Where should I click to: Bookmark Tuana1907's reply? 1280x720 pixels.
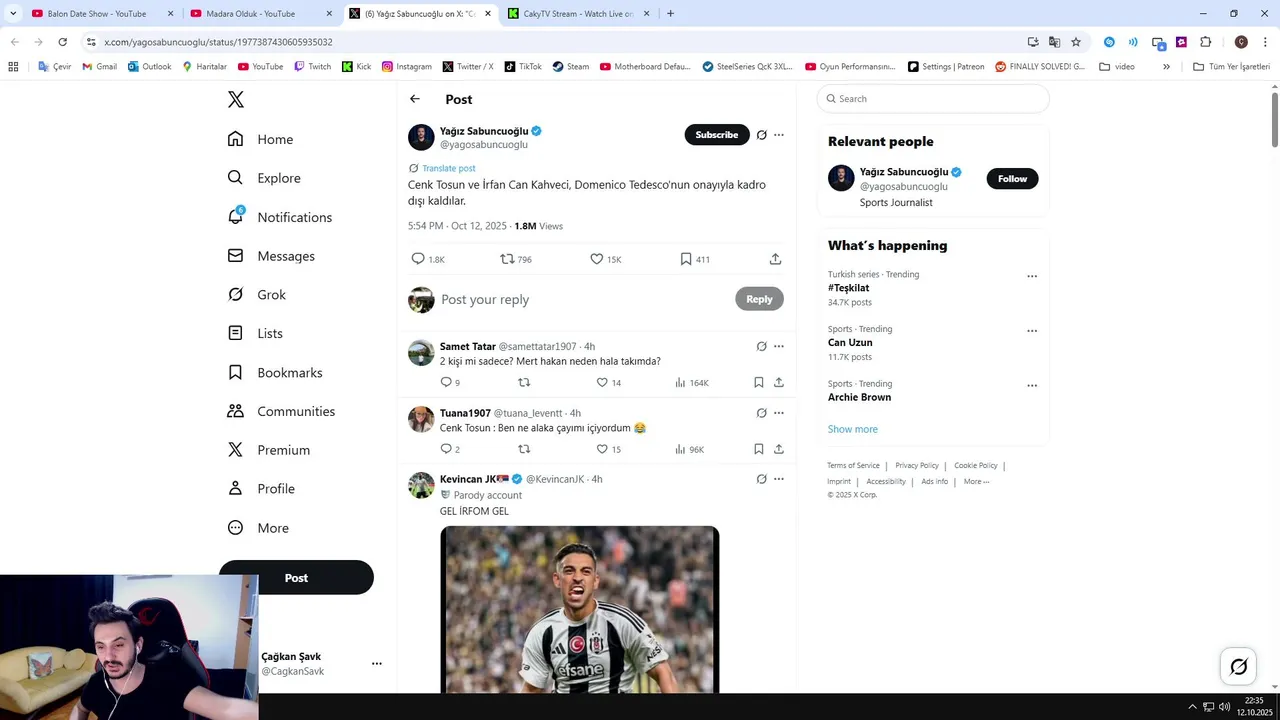pyautogui.click(x=758, y=449)
